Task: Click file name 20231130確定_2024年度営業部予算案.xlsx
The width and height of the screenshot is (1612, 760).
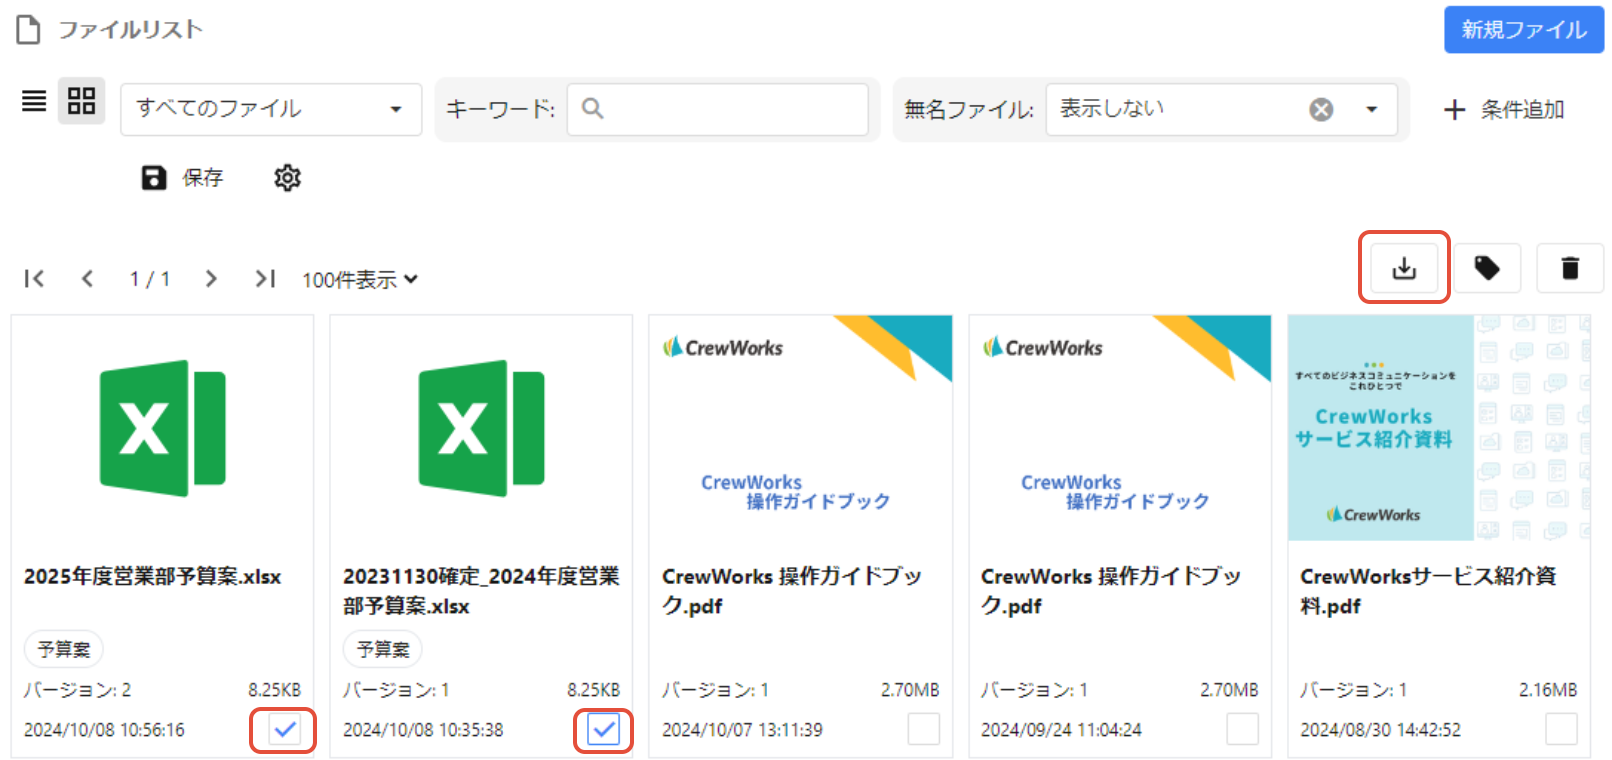Action: 481,591
